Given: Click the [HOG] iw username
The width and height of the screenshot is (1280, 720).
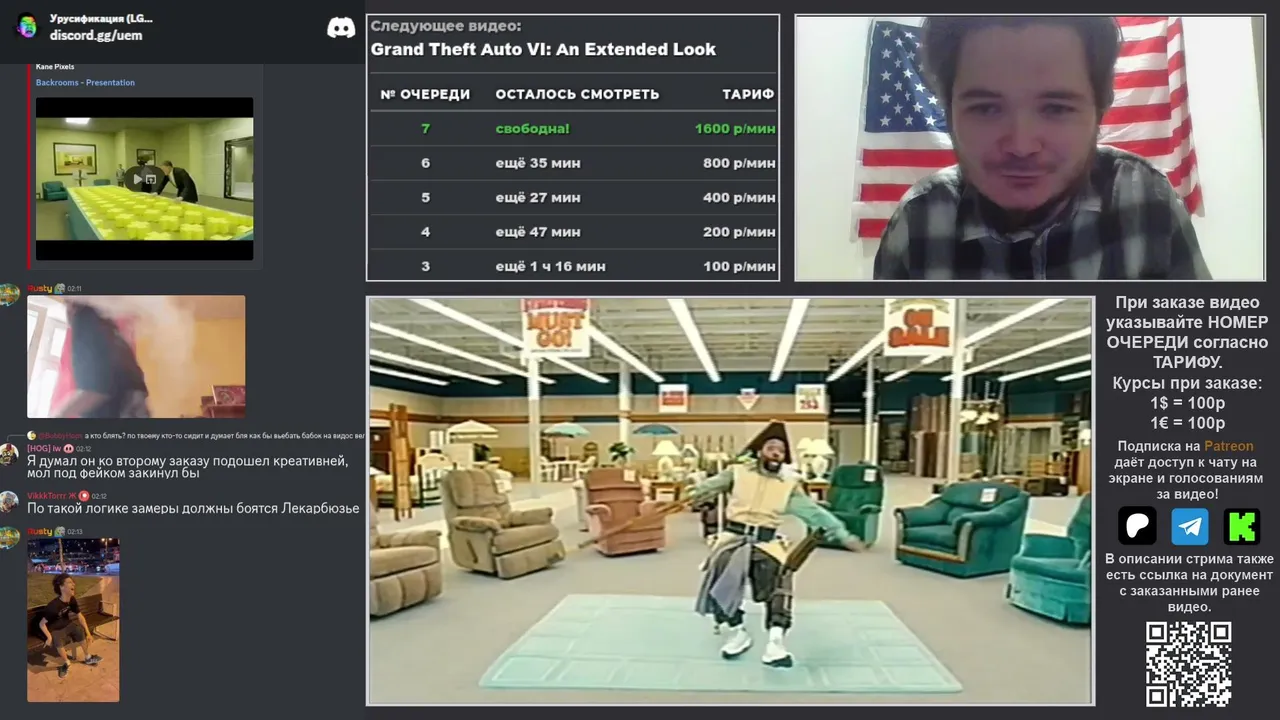Looking at the screenshot, I should pyautogui.click(x=45, y=449).
